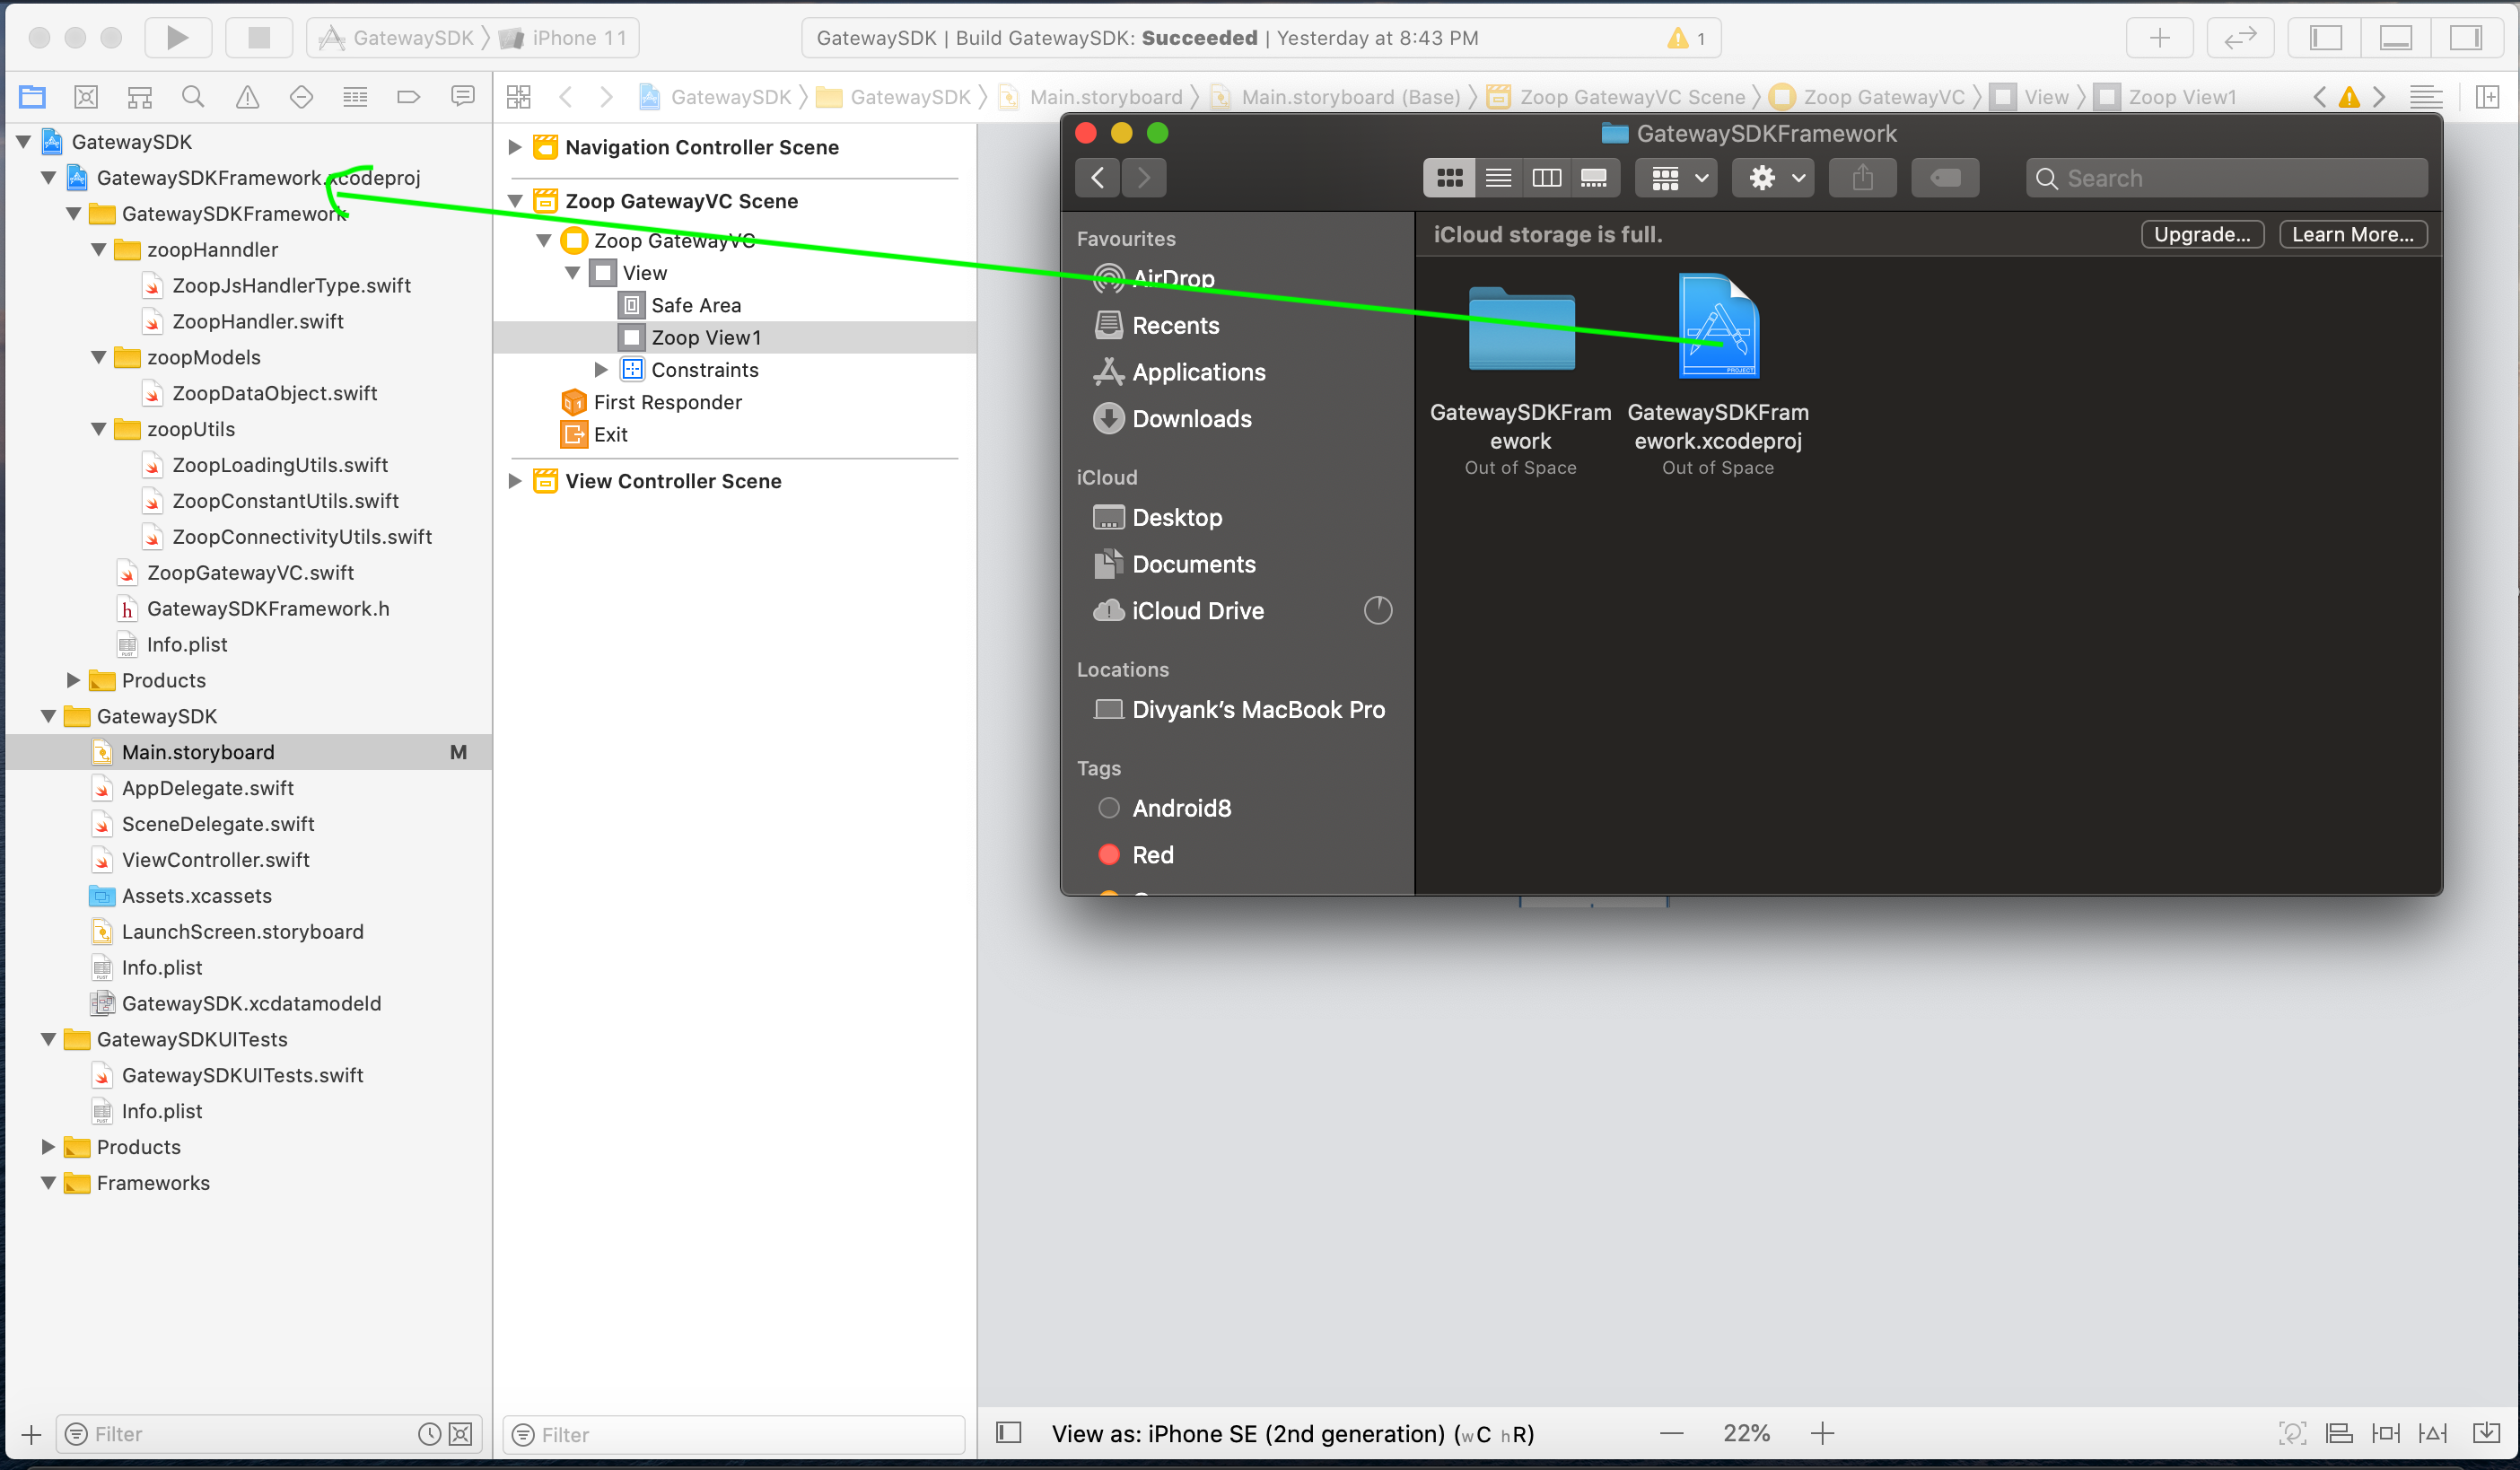Open the Source Control navigator tab
Screen dimensions: 2520x1470
(x=86, y=97)
